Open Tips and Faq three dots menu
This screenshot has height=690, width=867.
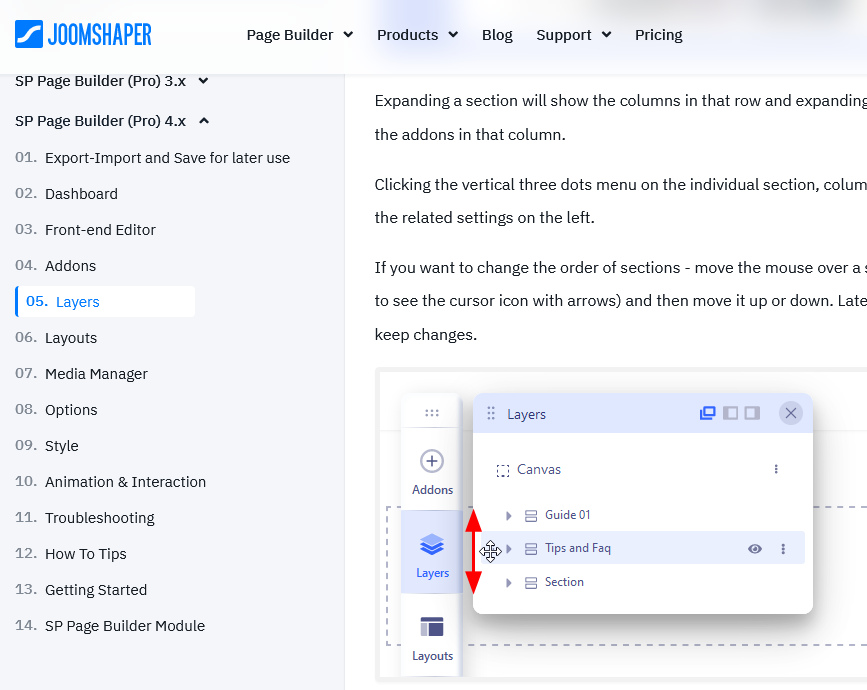[783, 548]
